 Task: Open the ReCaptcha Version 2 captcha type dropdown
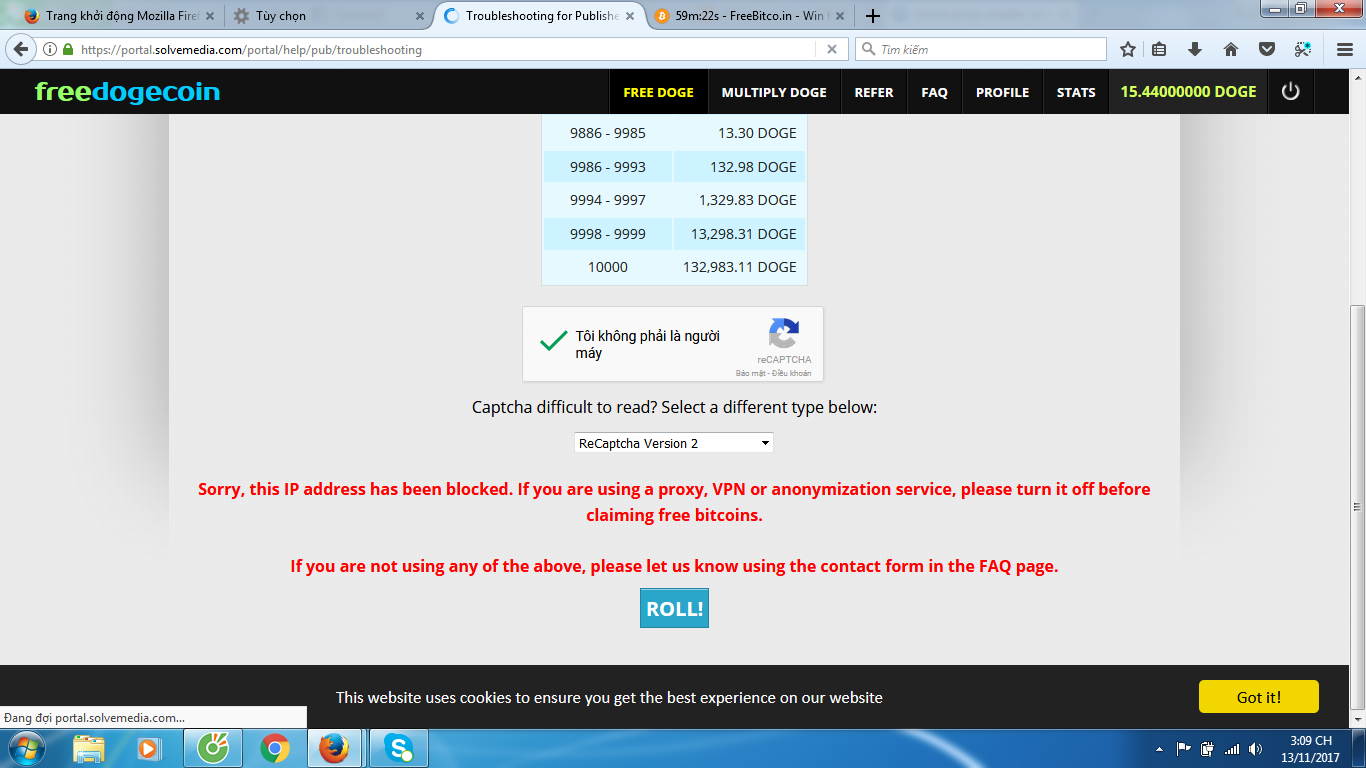pyautogui.click(x=674, y=443)
